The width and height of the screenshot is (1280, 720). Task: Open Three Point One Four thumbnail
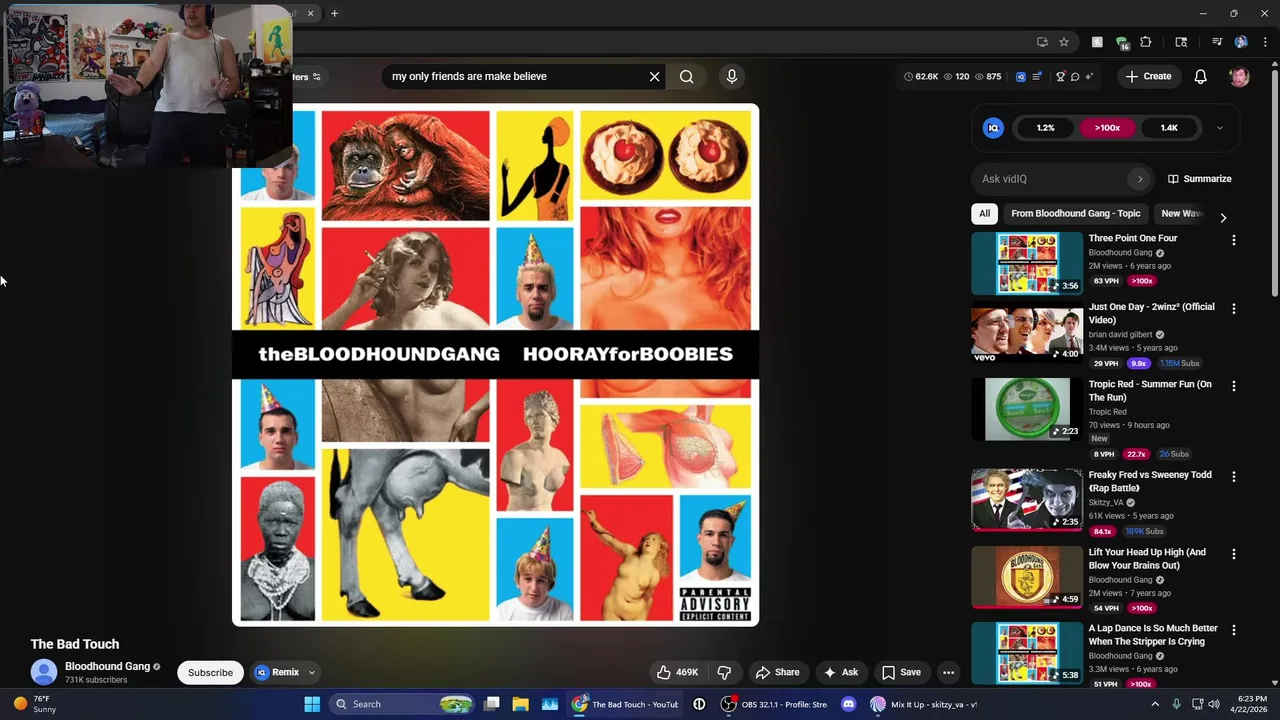pyautogui.click(x=1027, y=264)
